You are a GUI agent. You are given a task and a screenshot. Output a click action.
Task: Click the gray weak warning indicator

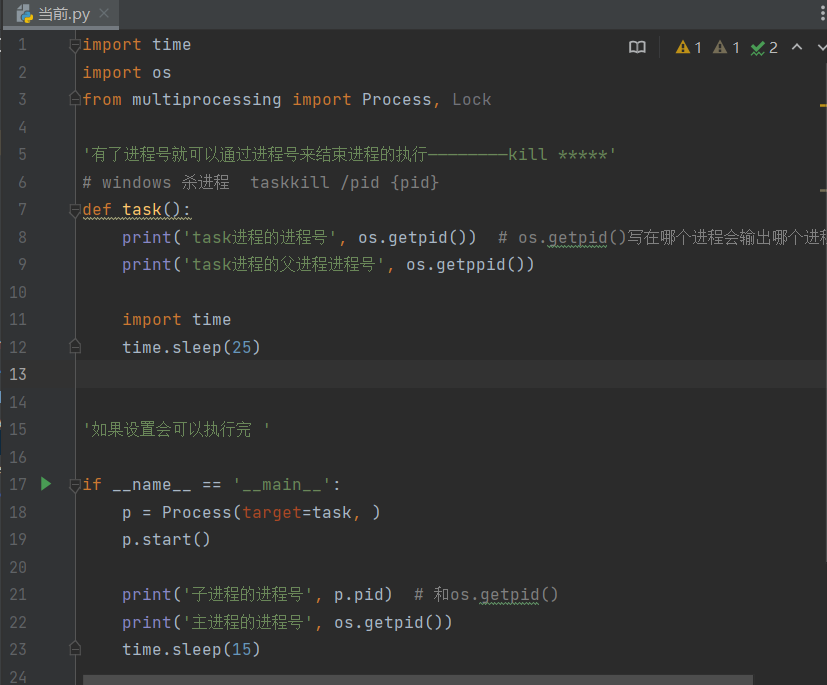tap(726, 47)
